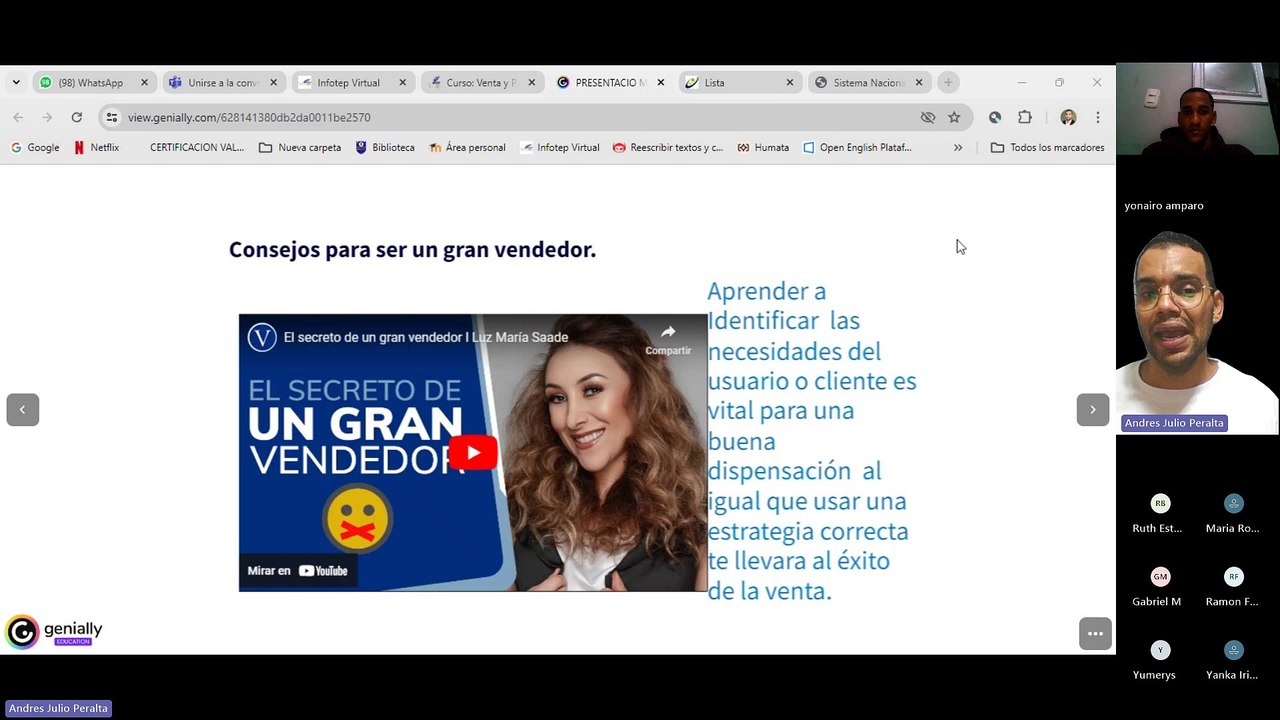Show more bookmarks with the double chevron
Image resolution: width=1280 pixels, height=720 pixels.
pos(957,147)
